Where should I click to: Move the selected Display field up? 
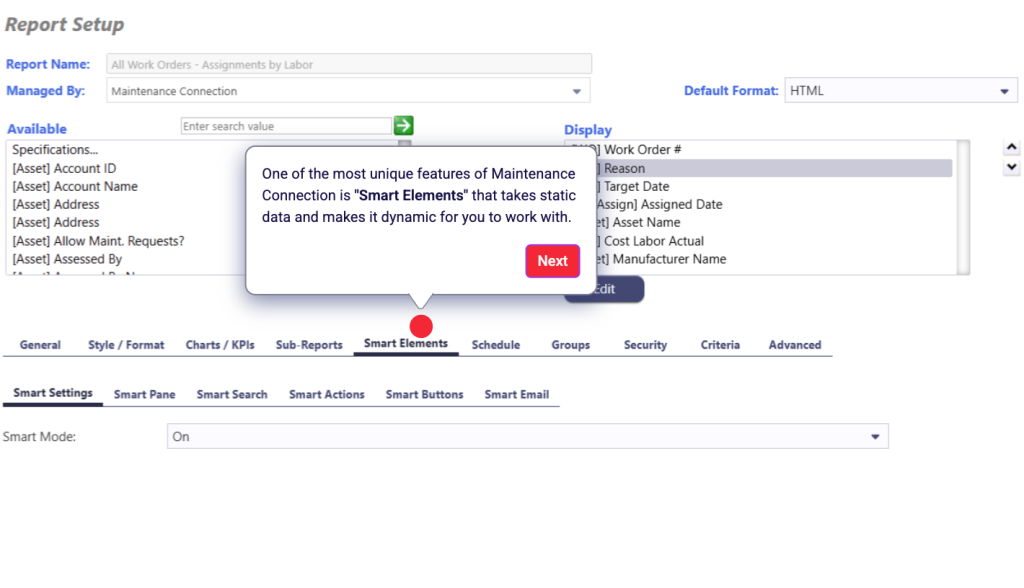1011,149
